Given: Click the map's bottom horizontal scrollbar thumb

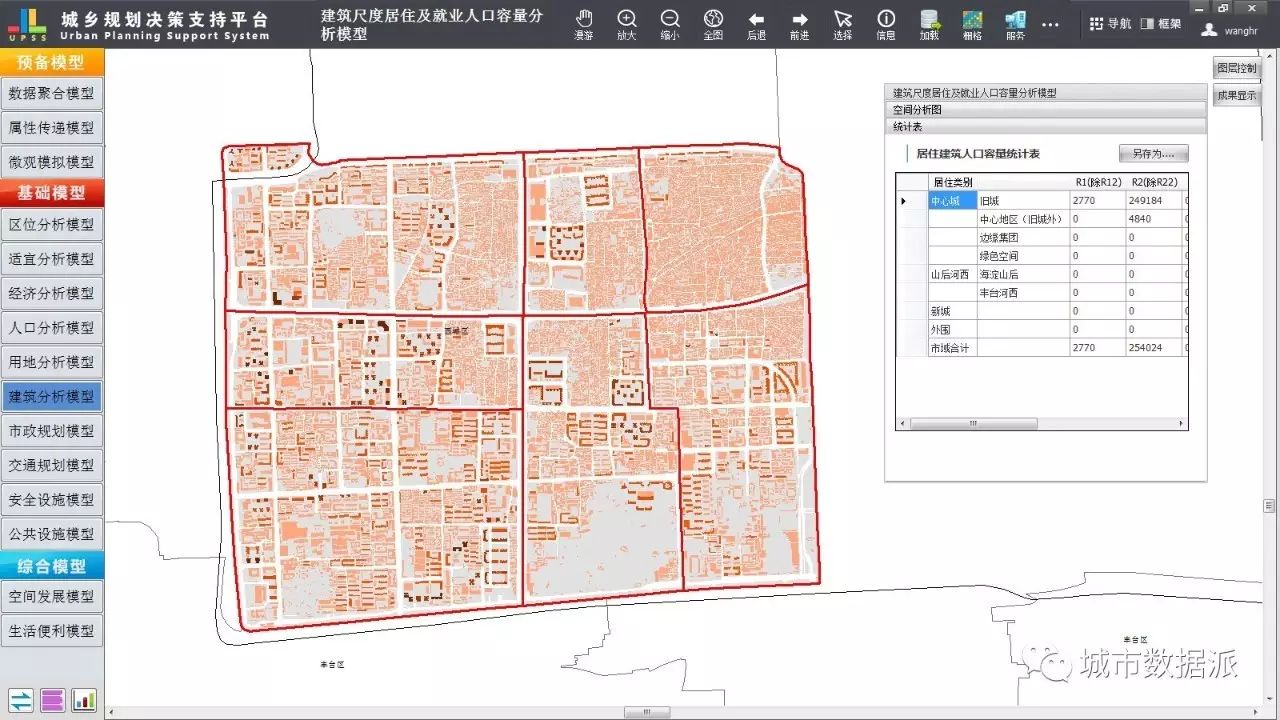Looking at the screenshot, I should click(x=647, y=713).
